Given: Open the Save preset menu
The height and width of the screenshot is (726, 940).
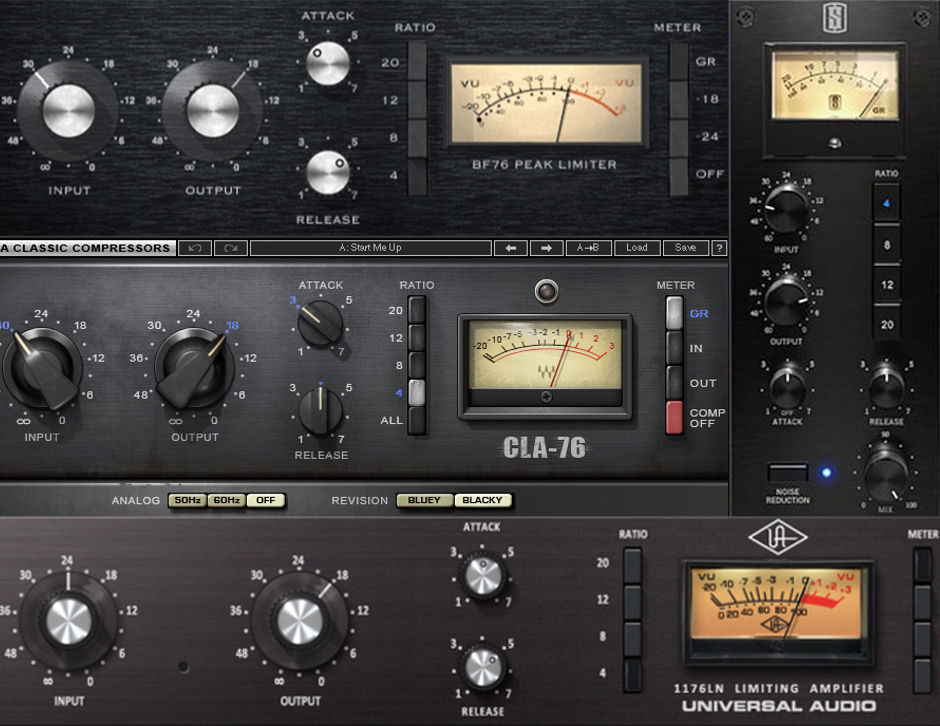Looking at the screenshot, I should (x=685, y=247).
